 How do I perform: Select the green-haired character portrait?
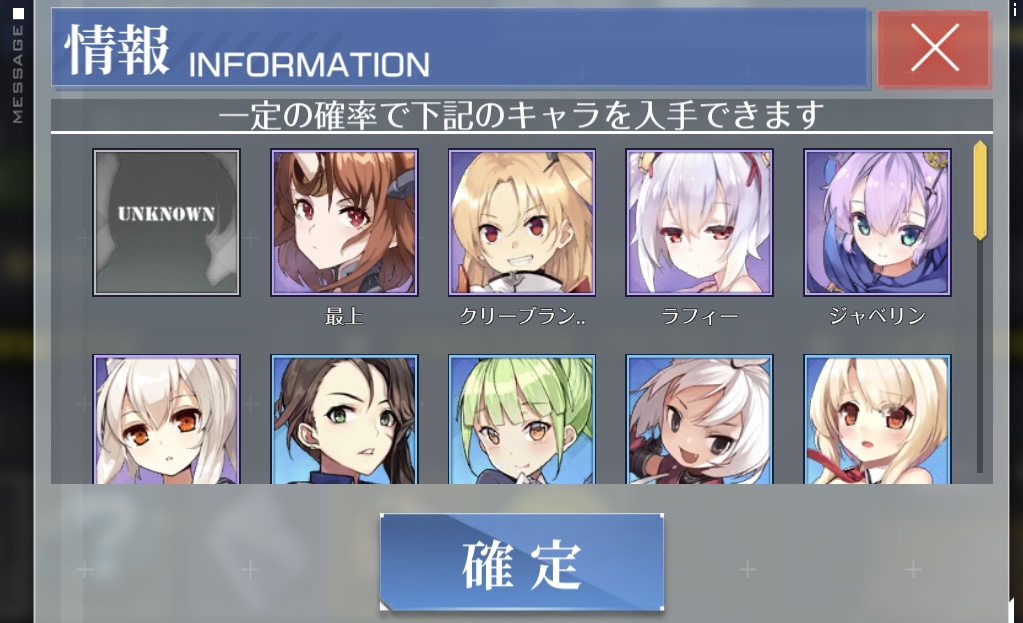pyautogui.click(x=522, y=419)
